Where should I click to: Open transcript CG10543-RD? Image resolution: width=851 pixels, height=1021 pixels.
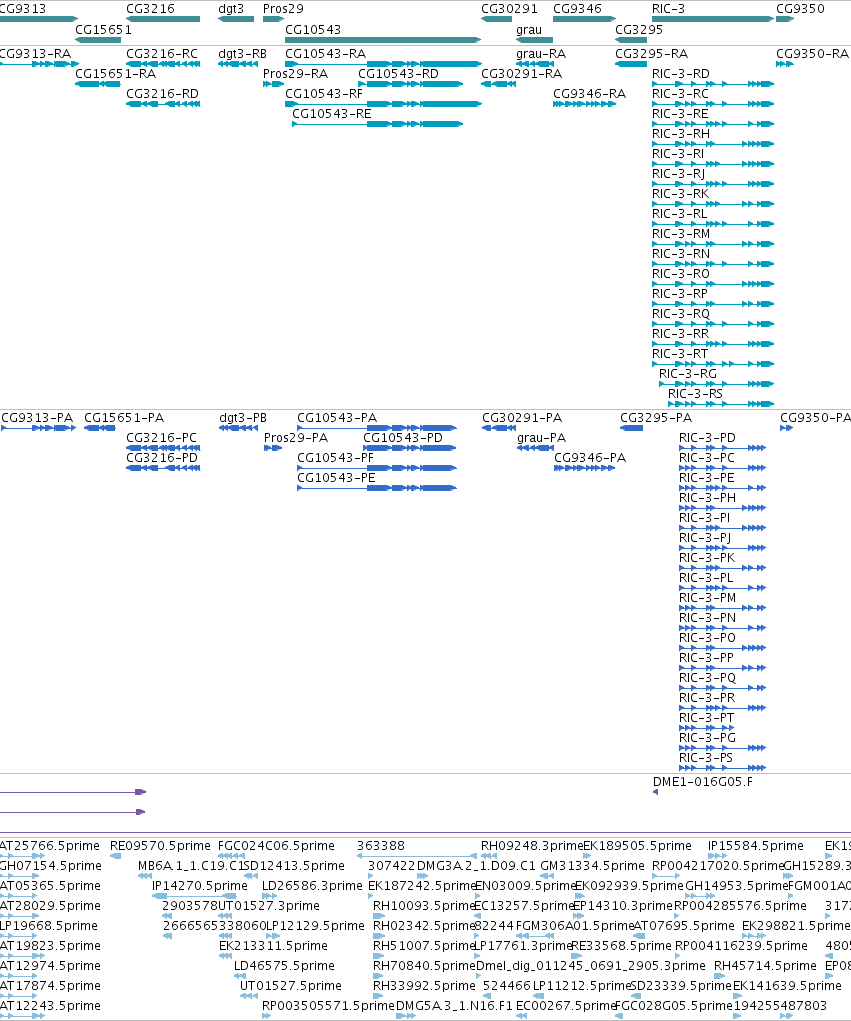click(x=398, y=74)
